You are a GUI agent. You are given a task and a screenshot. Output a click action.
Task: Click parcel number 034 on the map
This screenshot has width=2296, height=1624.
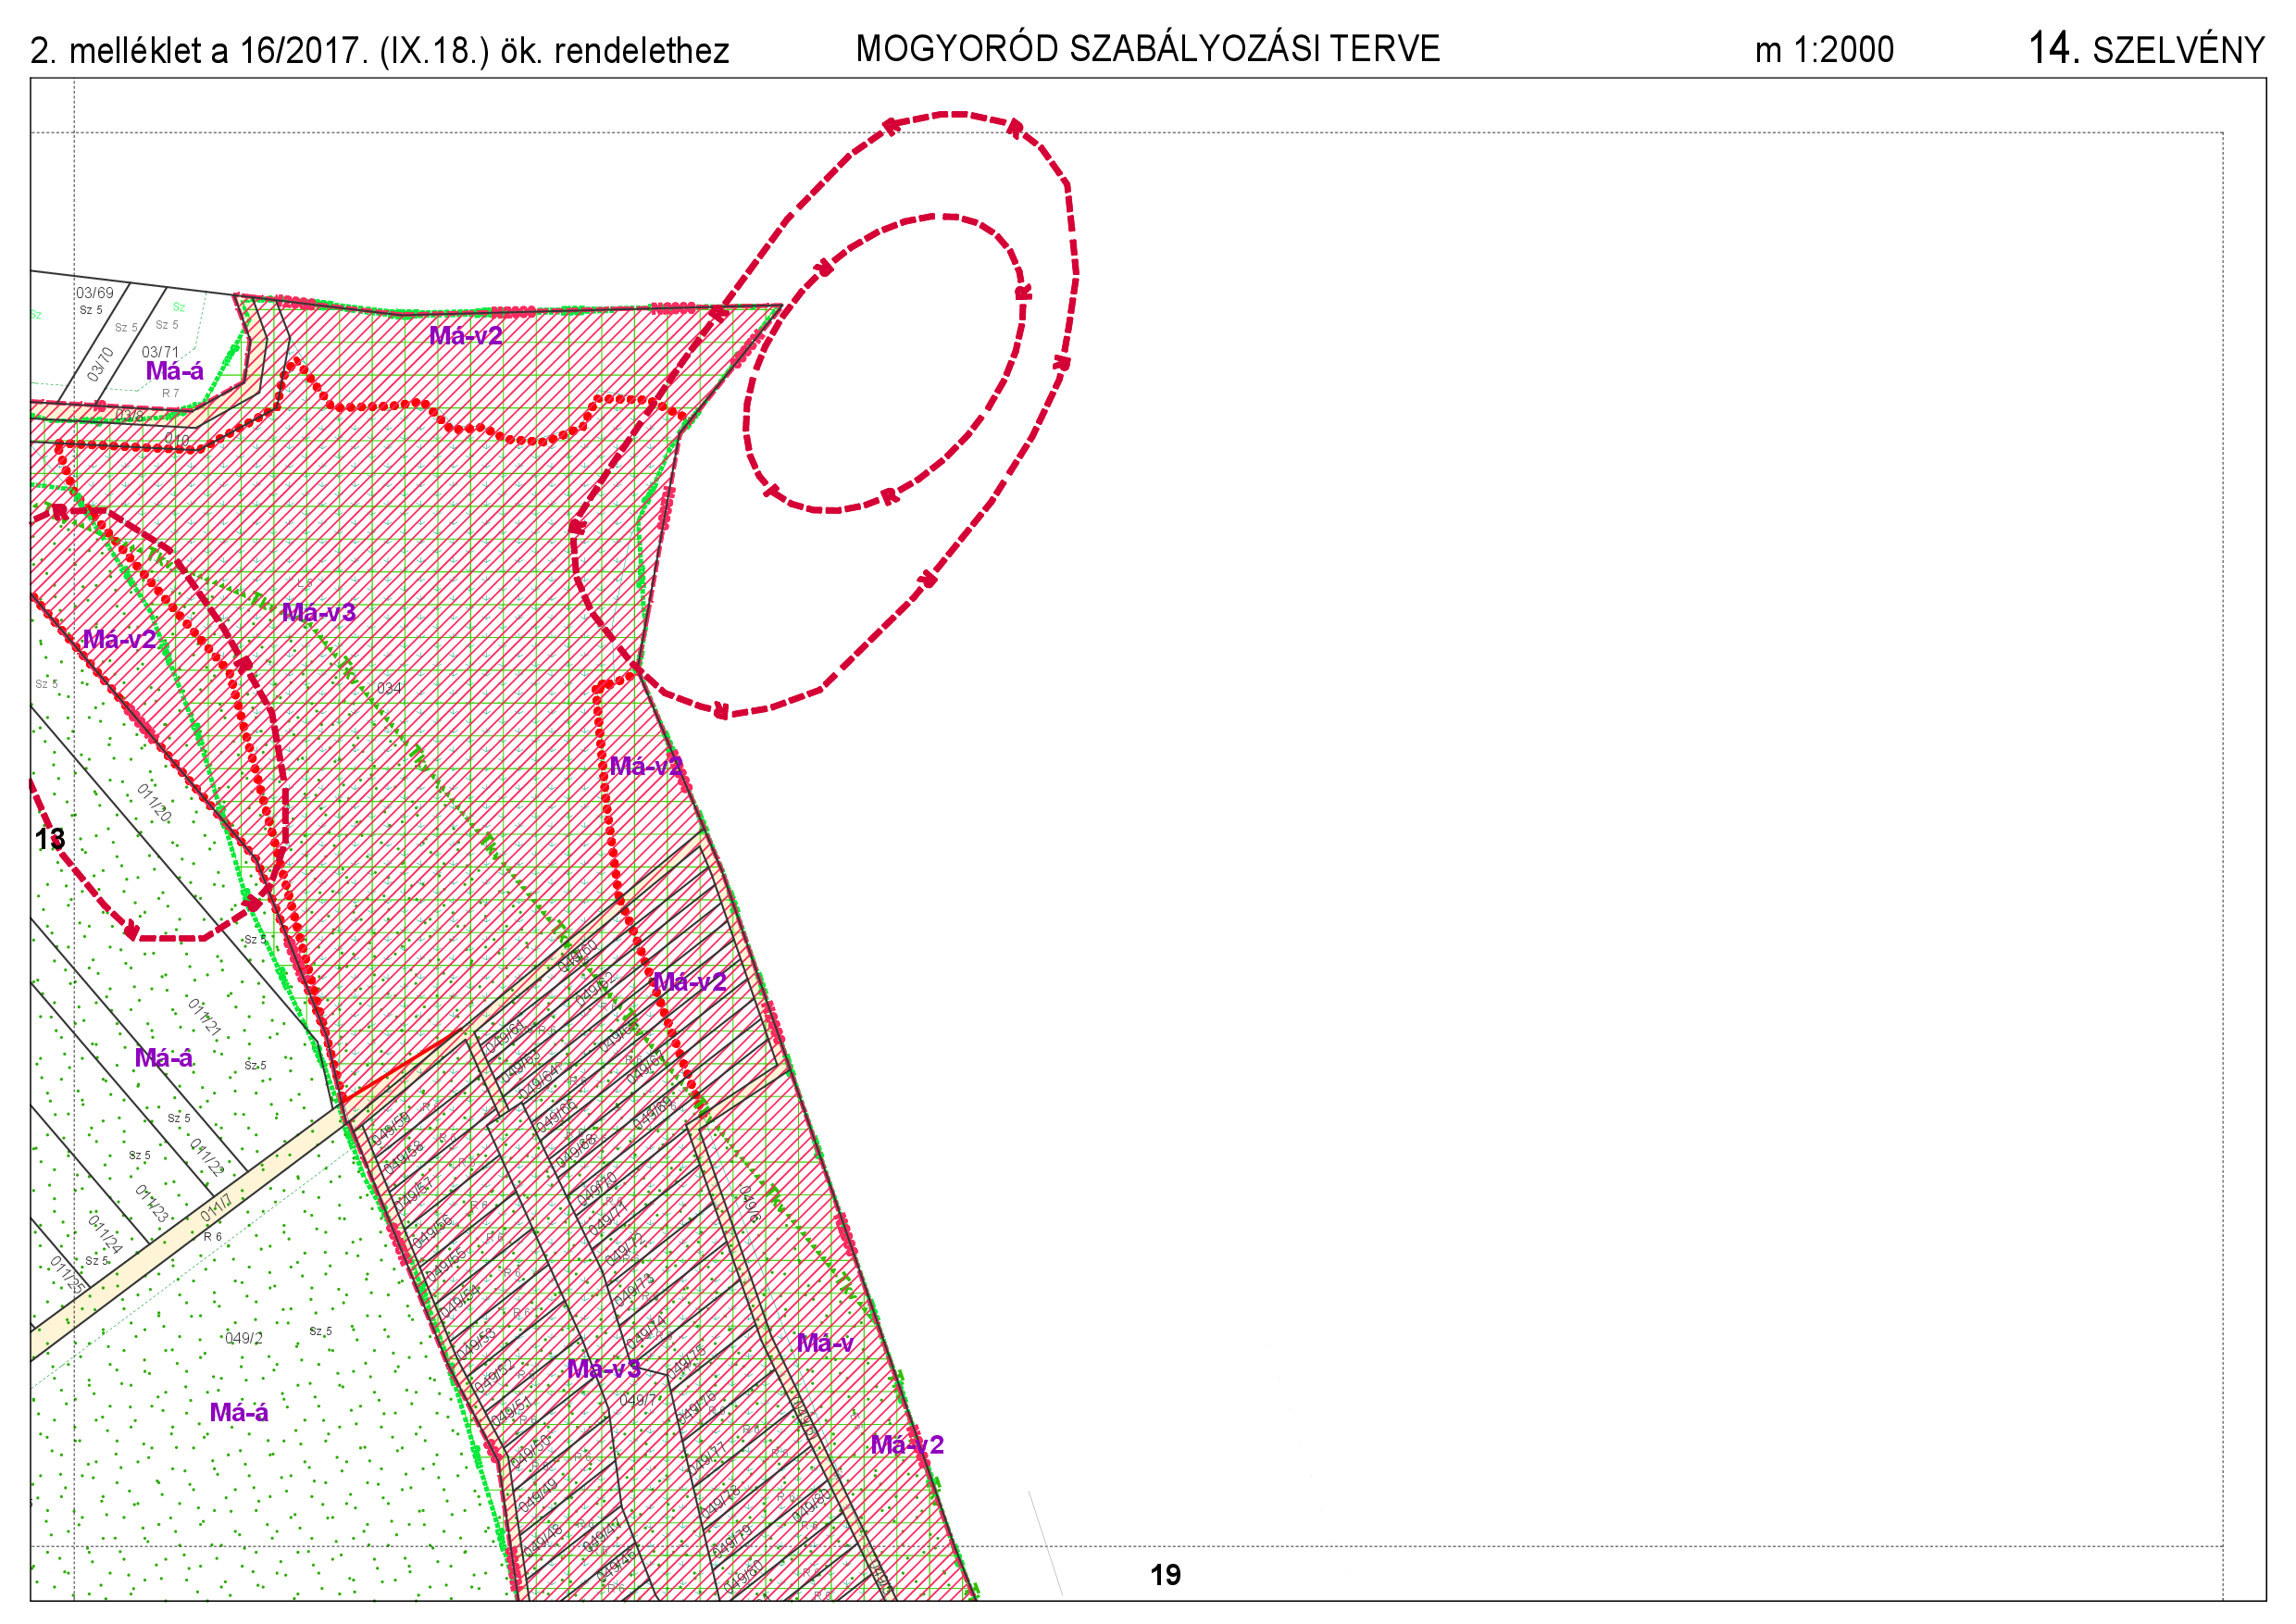pos(389,688)
